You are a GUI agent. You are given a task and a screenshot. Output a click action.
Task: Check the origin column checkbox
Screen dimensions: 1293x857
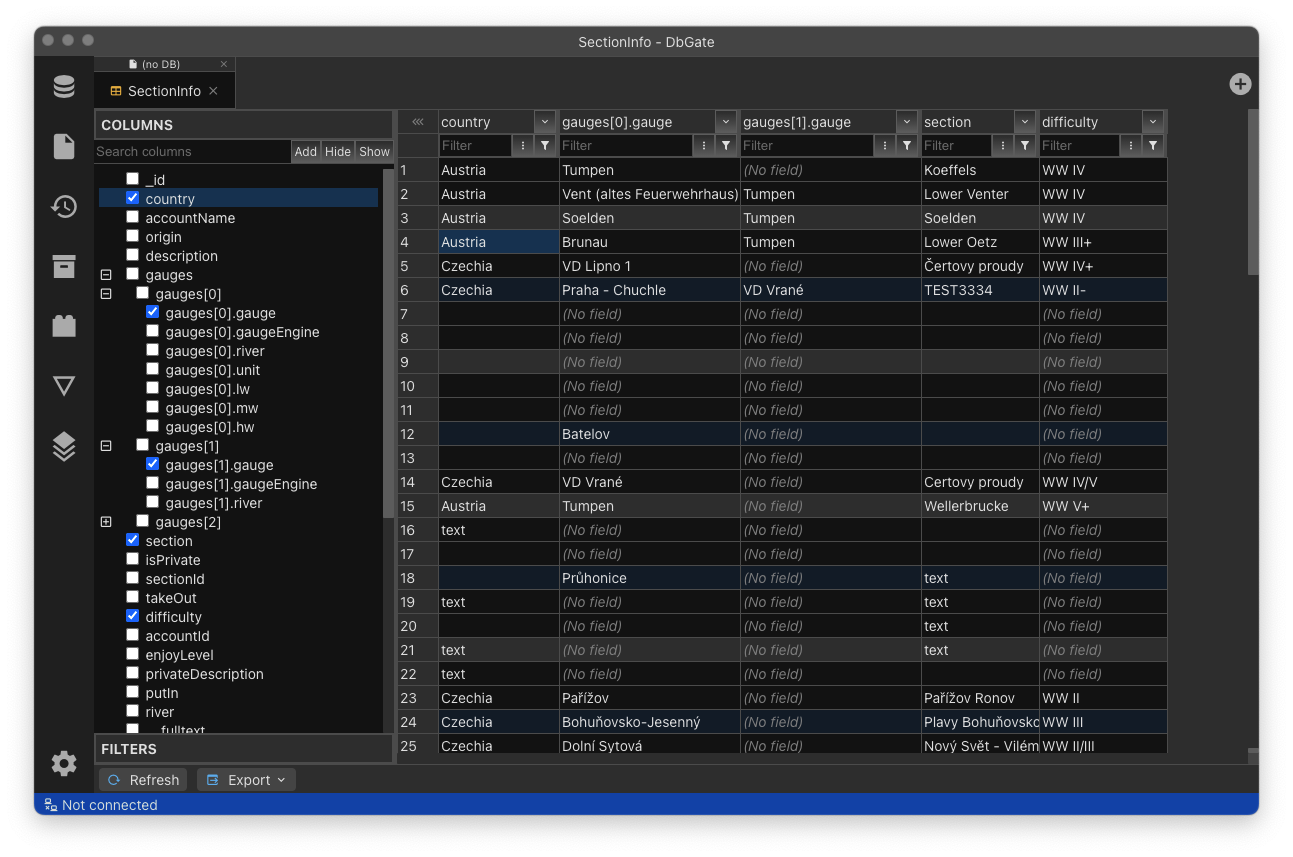click(x=132, y=236)
